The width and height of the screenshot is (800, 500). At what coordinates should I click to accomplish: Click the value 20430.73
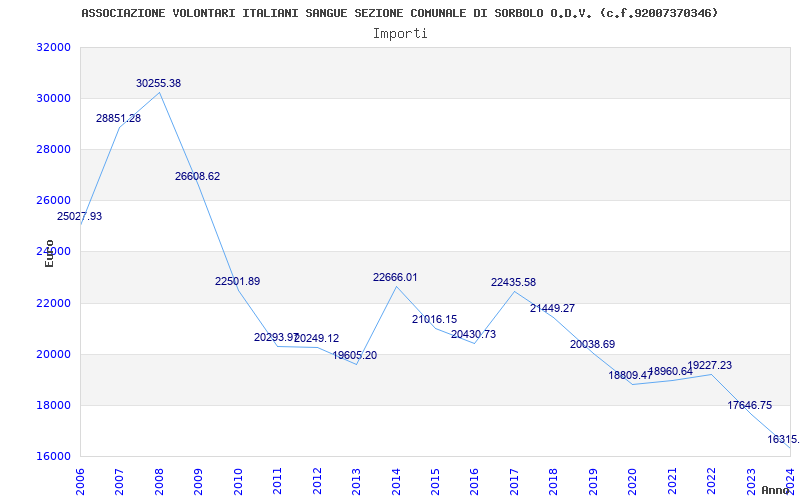point(473,335)
